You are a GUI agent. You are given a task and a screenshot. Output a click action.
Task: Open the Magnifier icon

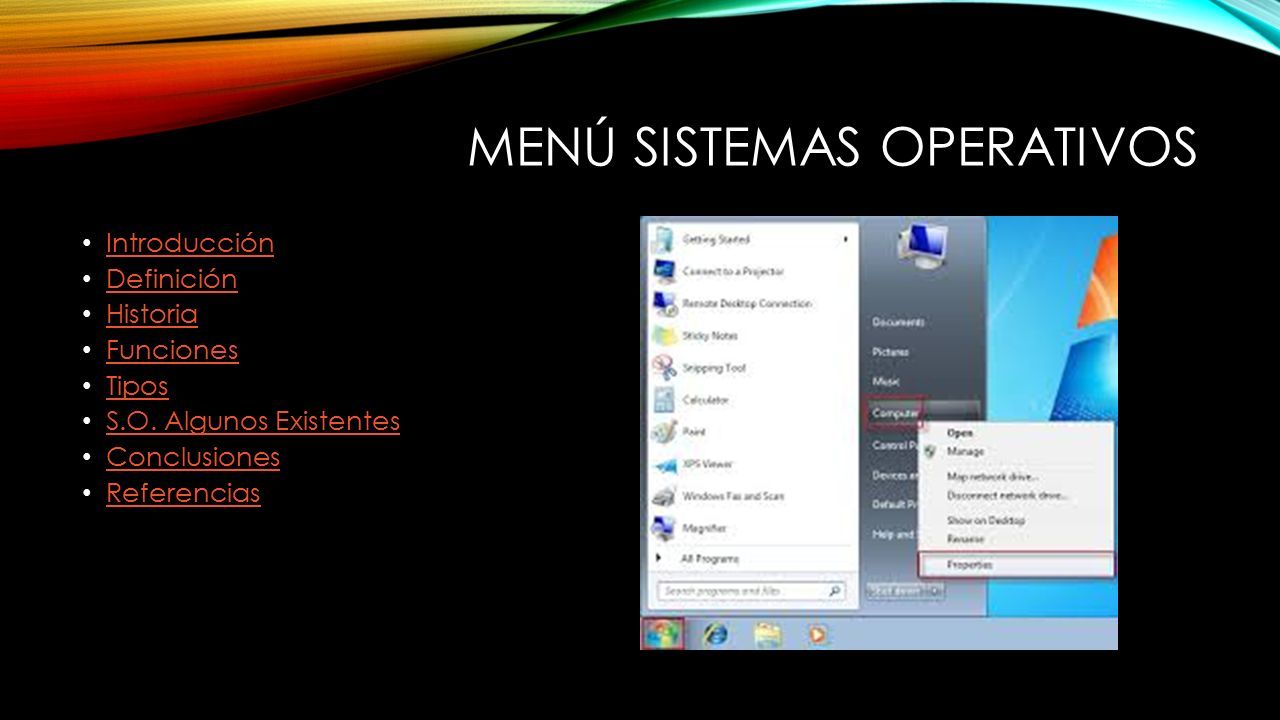tap(664, 527)
